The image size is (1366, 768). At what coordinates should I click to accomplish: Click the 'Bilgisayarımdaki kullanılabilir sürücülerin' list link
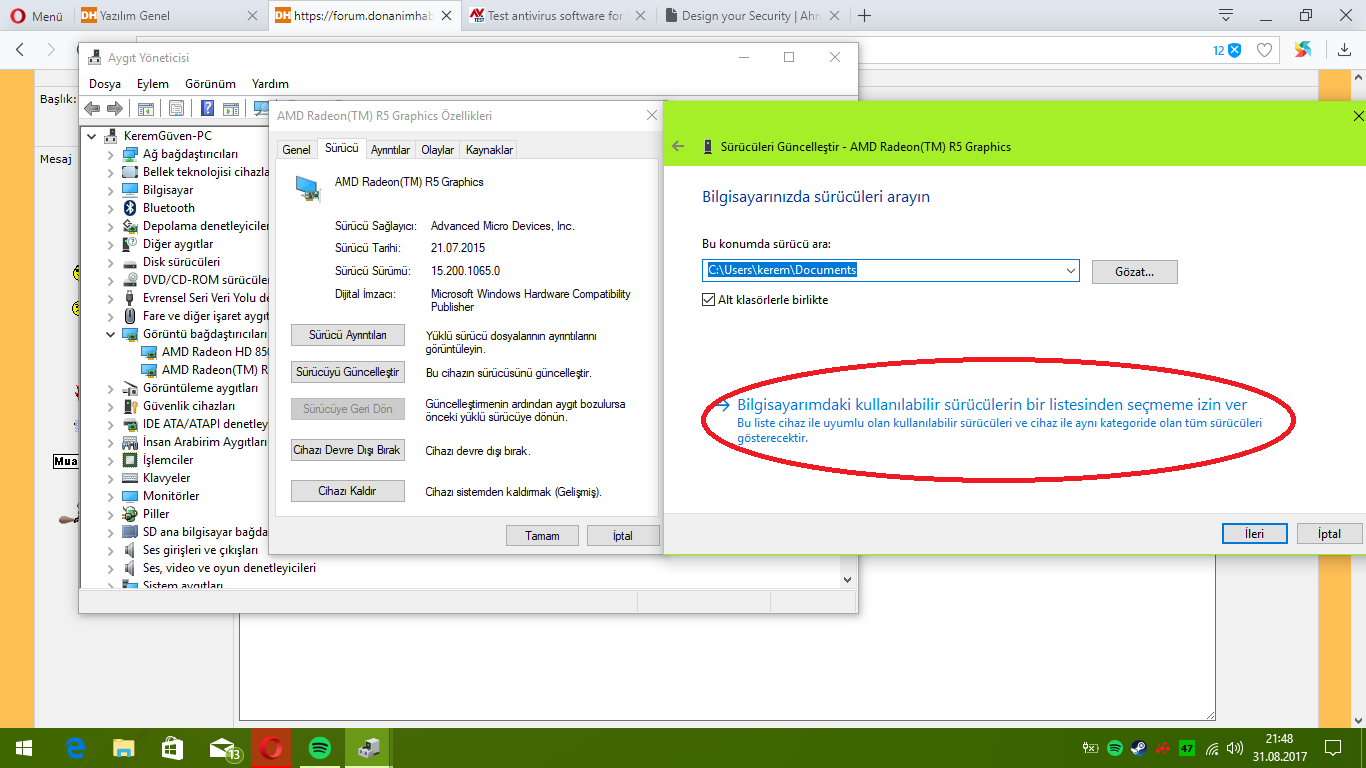pyautogui.click(x=992, y=405)
